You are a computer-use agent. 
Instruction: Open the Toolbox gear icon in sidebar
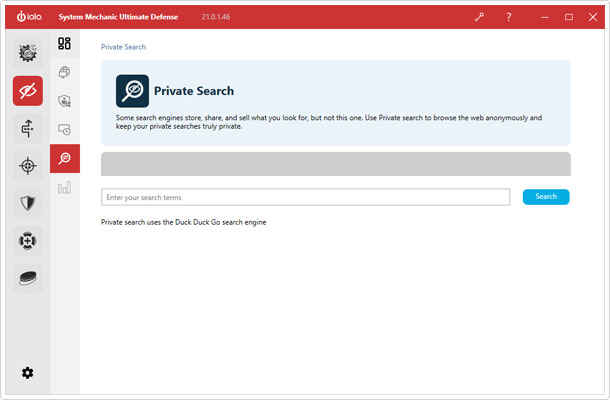pyautogui.click(x=28, y=53)
